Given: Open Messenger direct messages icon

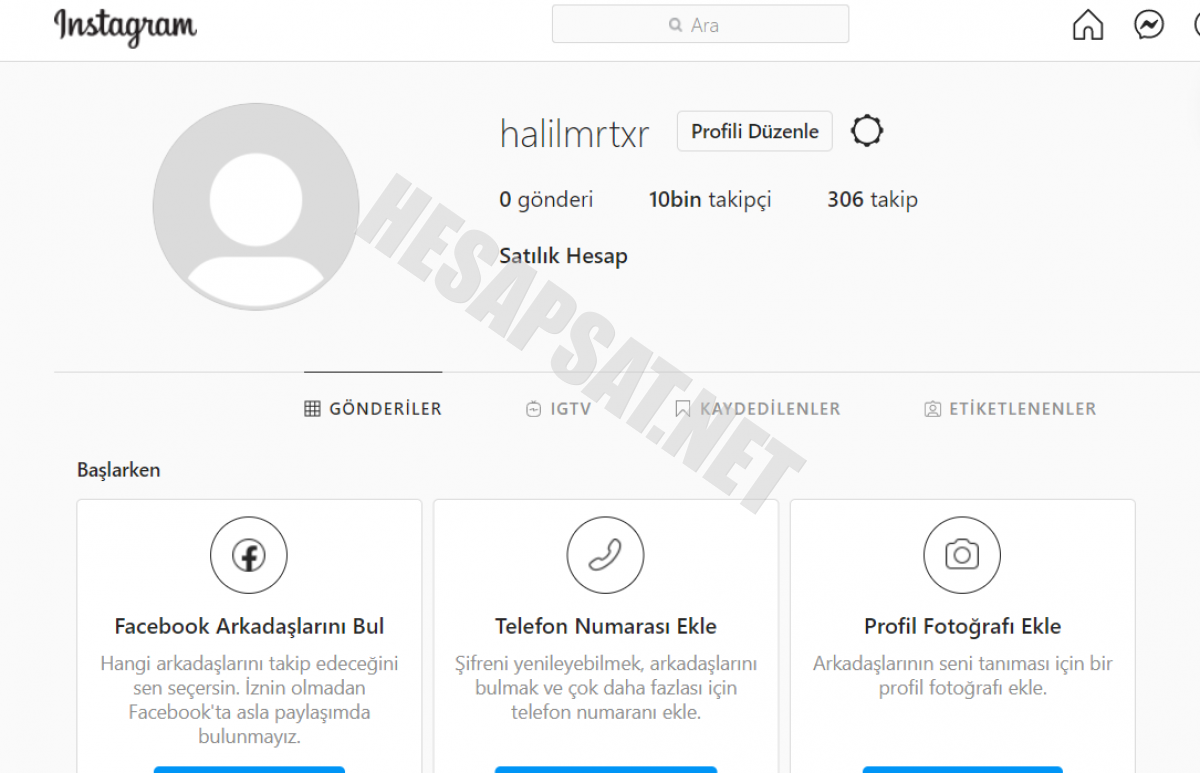Looking at the screenshot, I should click(x=1149, y=25).
